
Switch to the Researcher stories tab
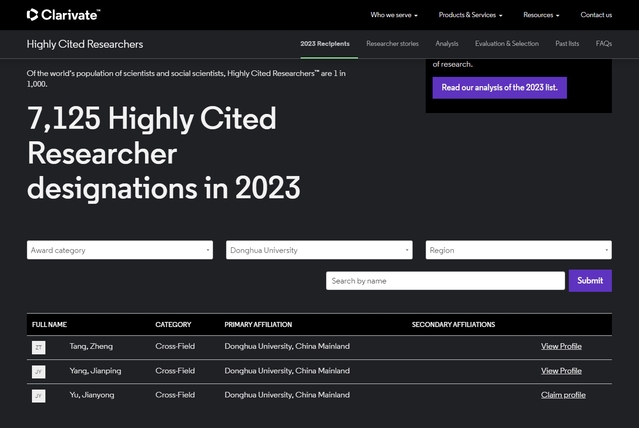pos(392,44)
